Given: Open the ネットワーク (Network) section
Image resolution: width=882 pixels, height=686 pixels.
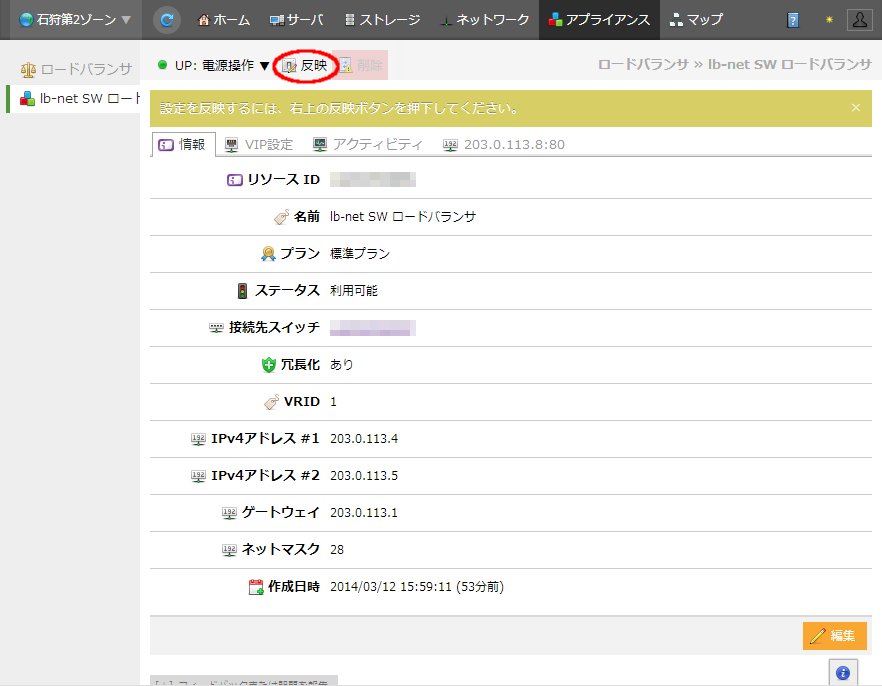Looking at the screenshot, I should [x=486, y=20].
